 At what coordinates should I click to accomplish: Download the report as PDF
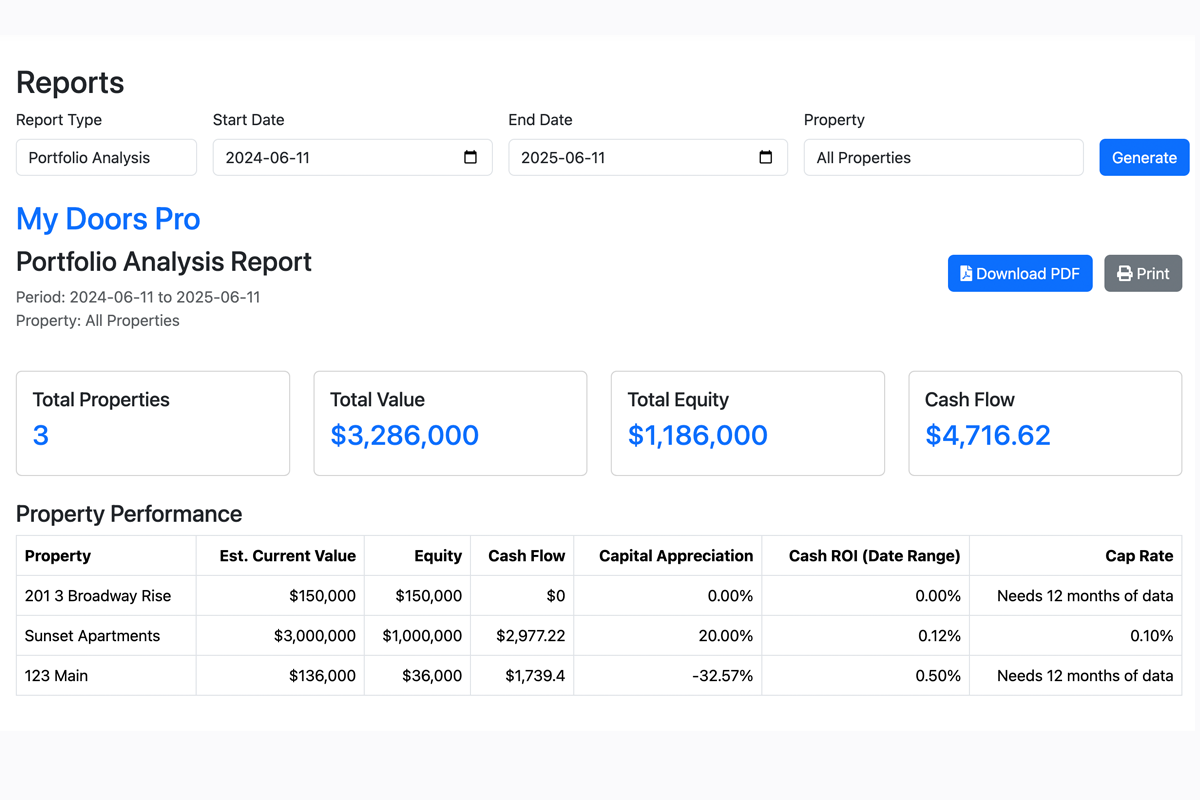click(x=1019, y=273)
